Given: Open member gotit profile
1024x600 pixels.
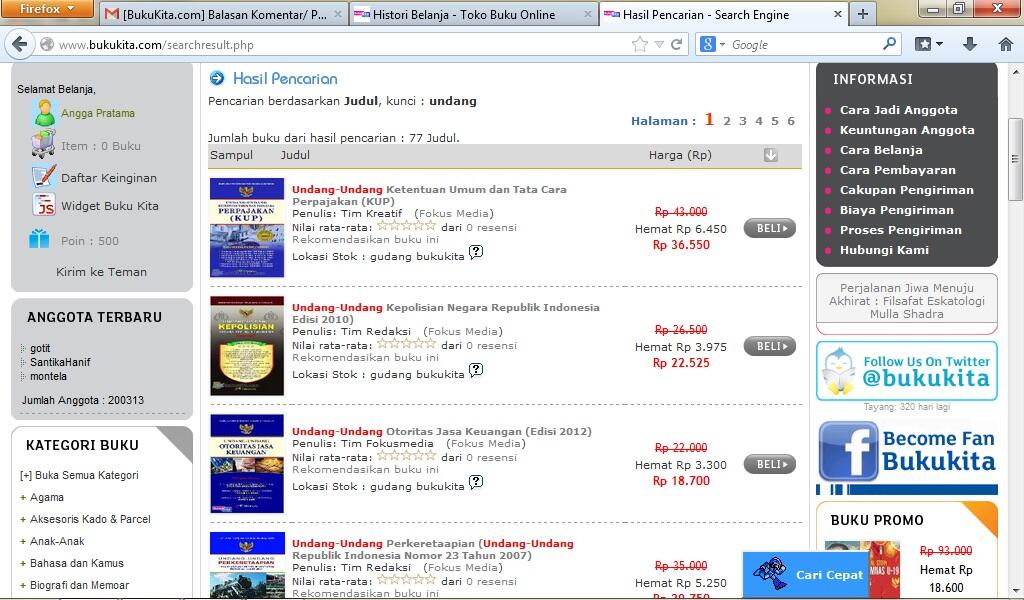Looking at the screenshot, I should pos(40,348).
